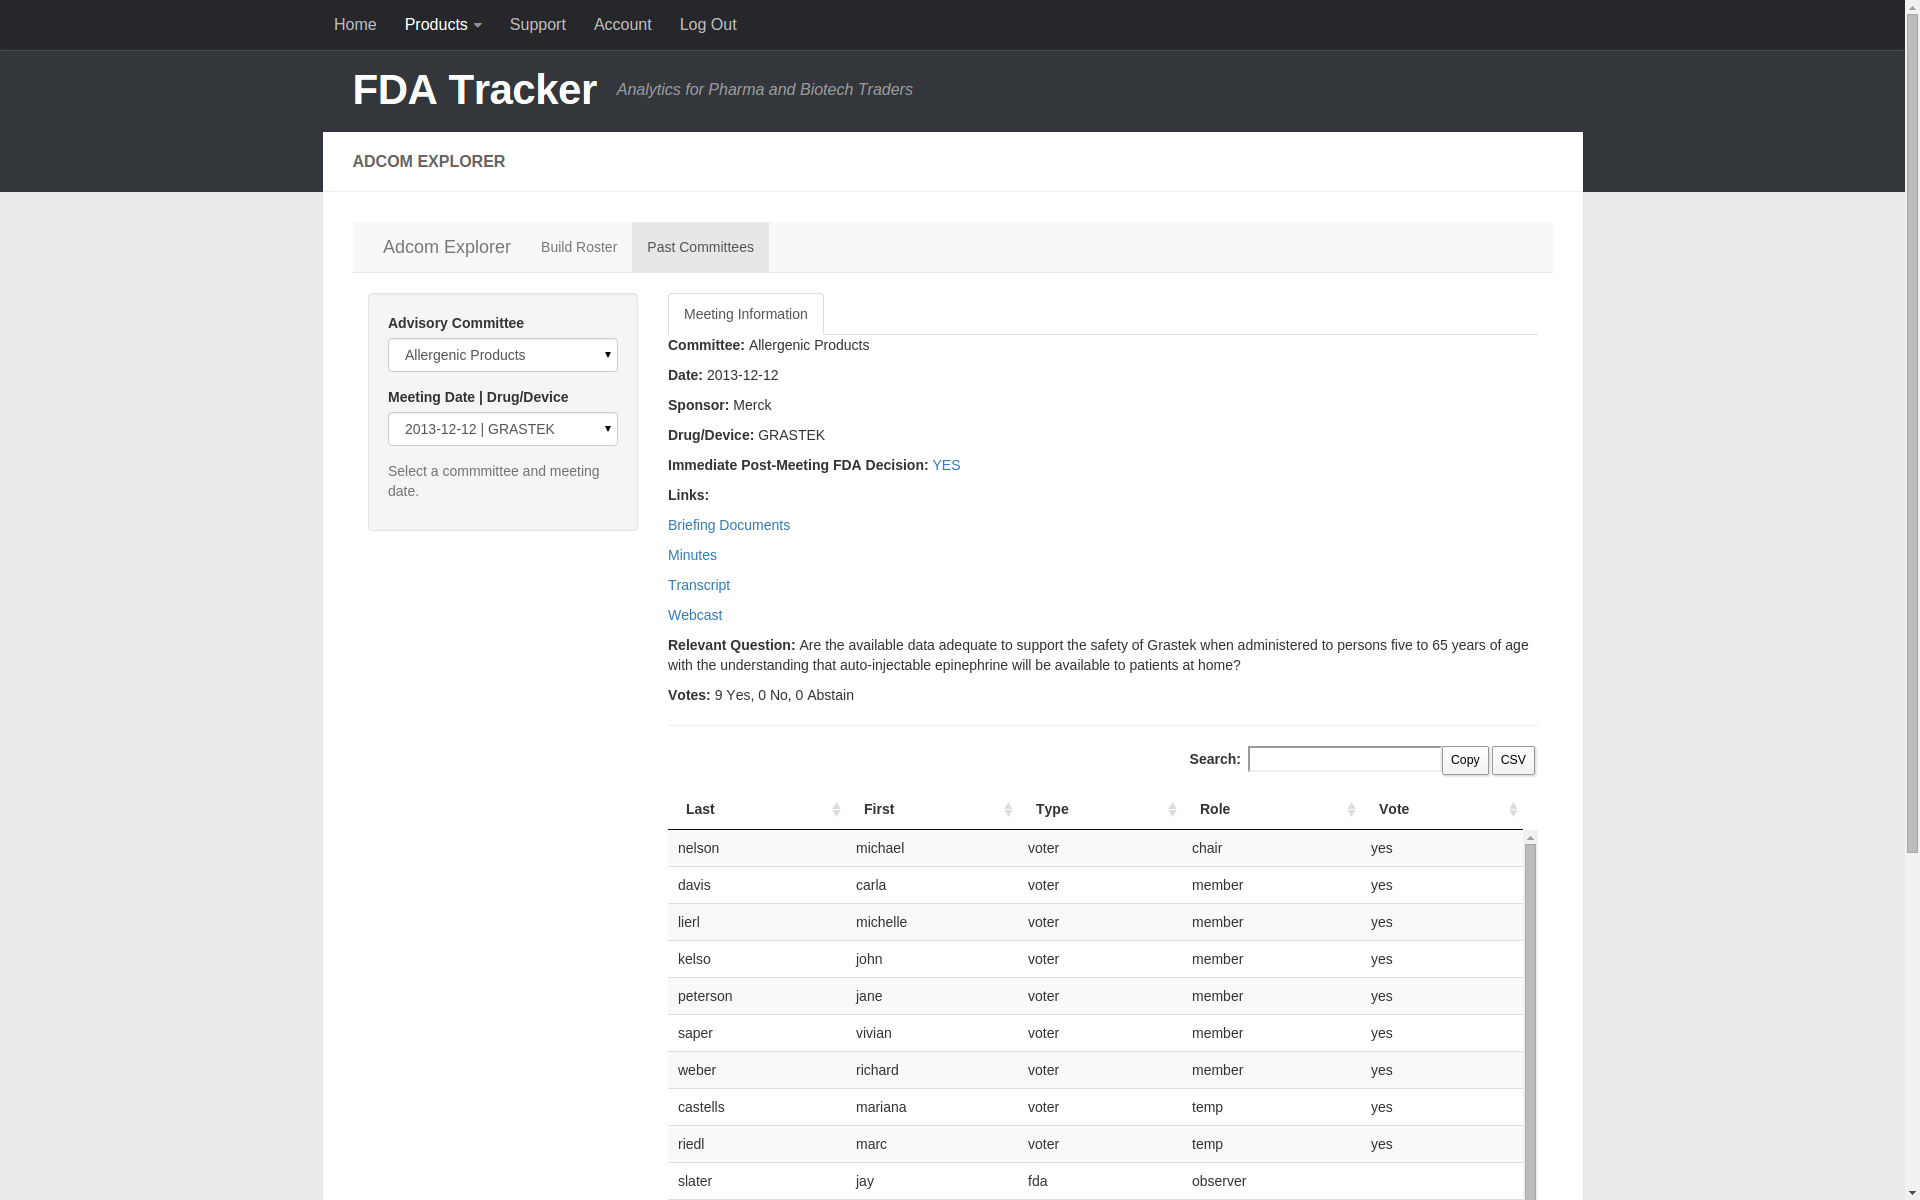
Task: Go to Support page
Action: [537, 24]
